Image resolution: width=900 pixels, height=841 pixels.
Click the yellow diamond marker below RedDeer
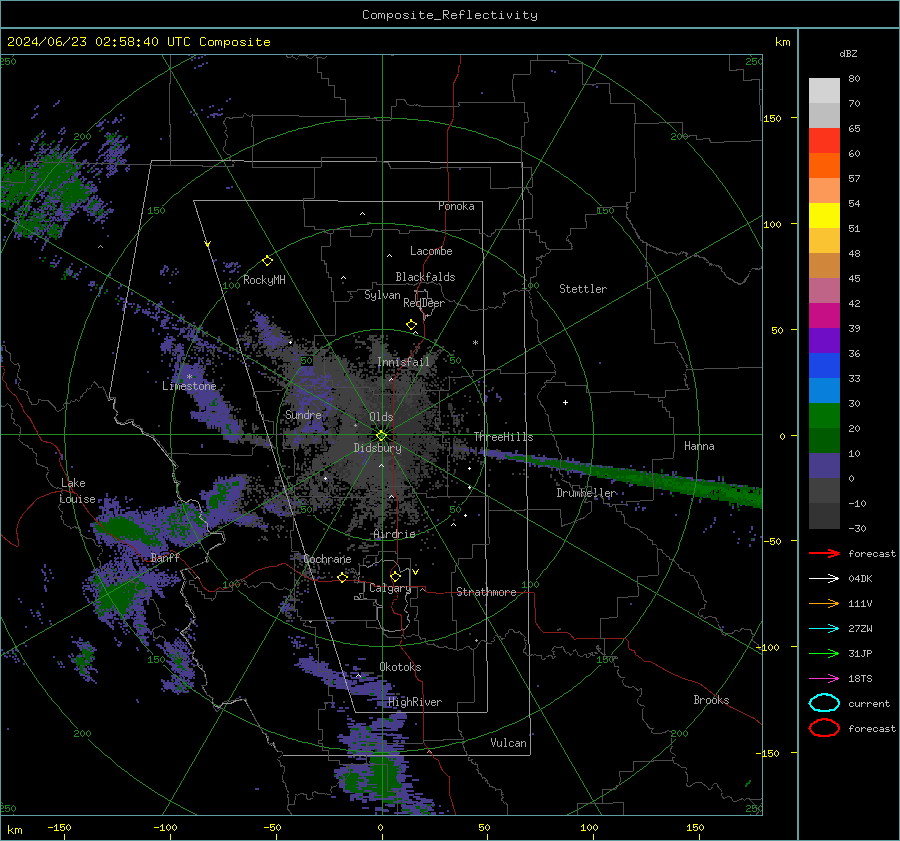click(x=411, y=325)
